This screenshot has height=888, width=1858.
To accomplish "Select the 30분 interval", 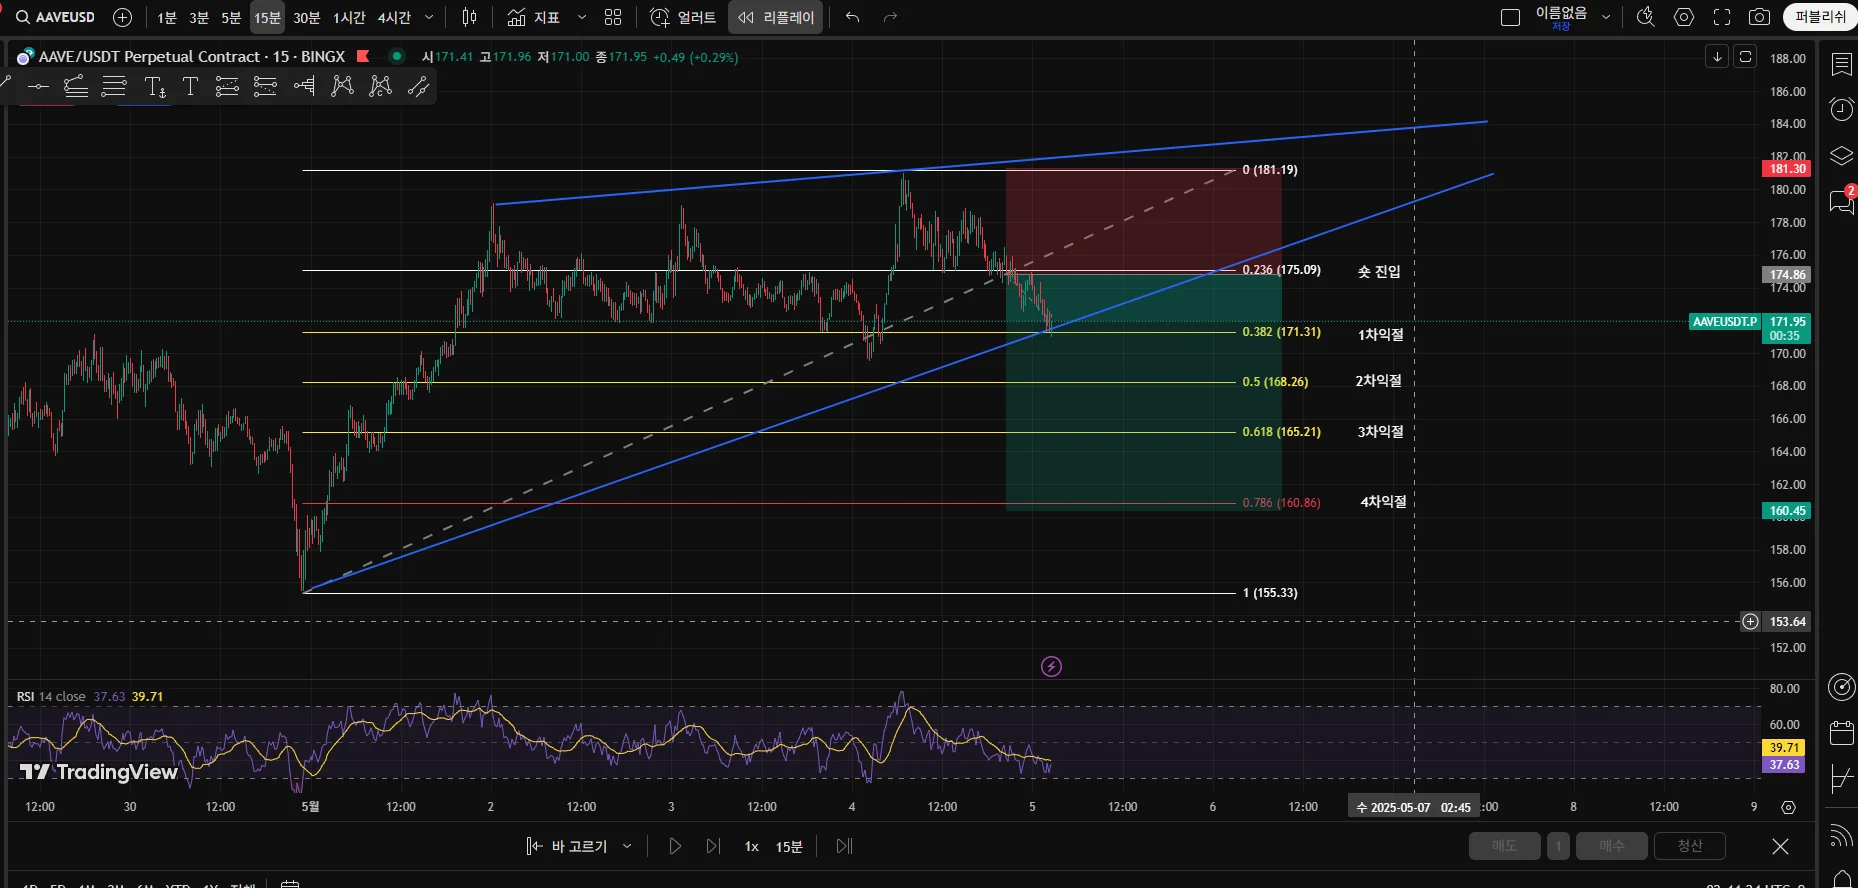I will tap(306, 17).
